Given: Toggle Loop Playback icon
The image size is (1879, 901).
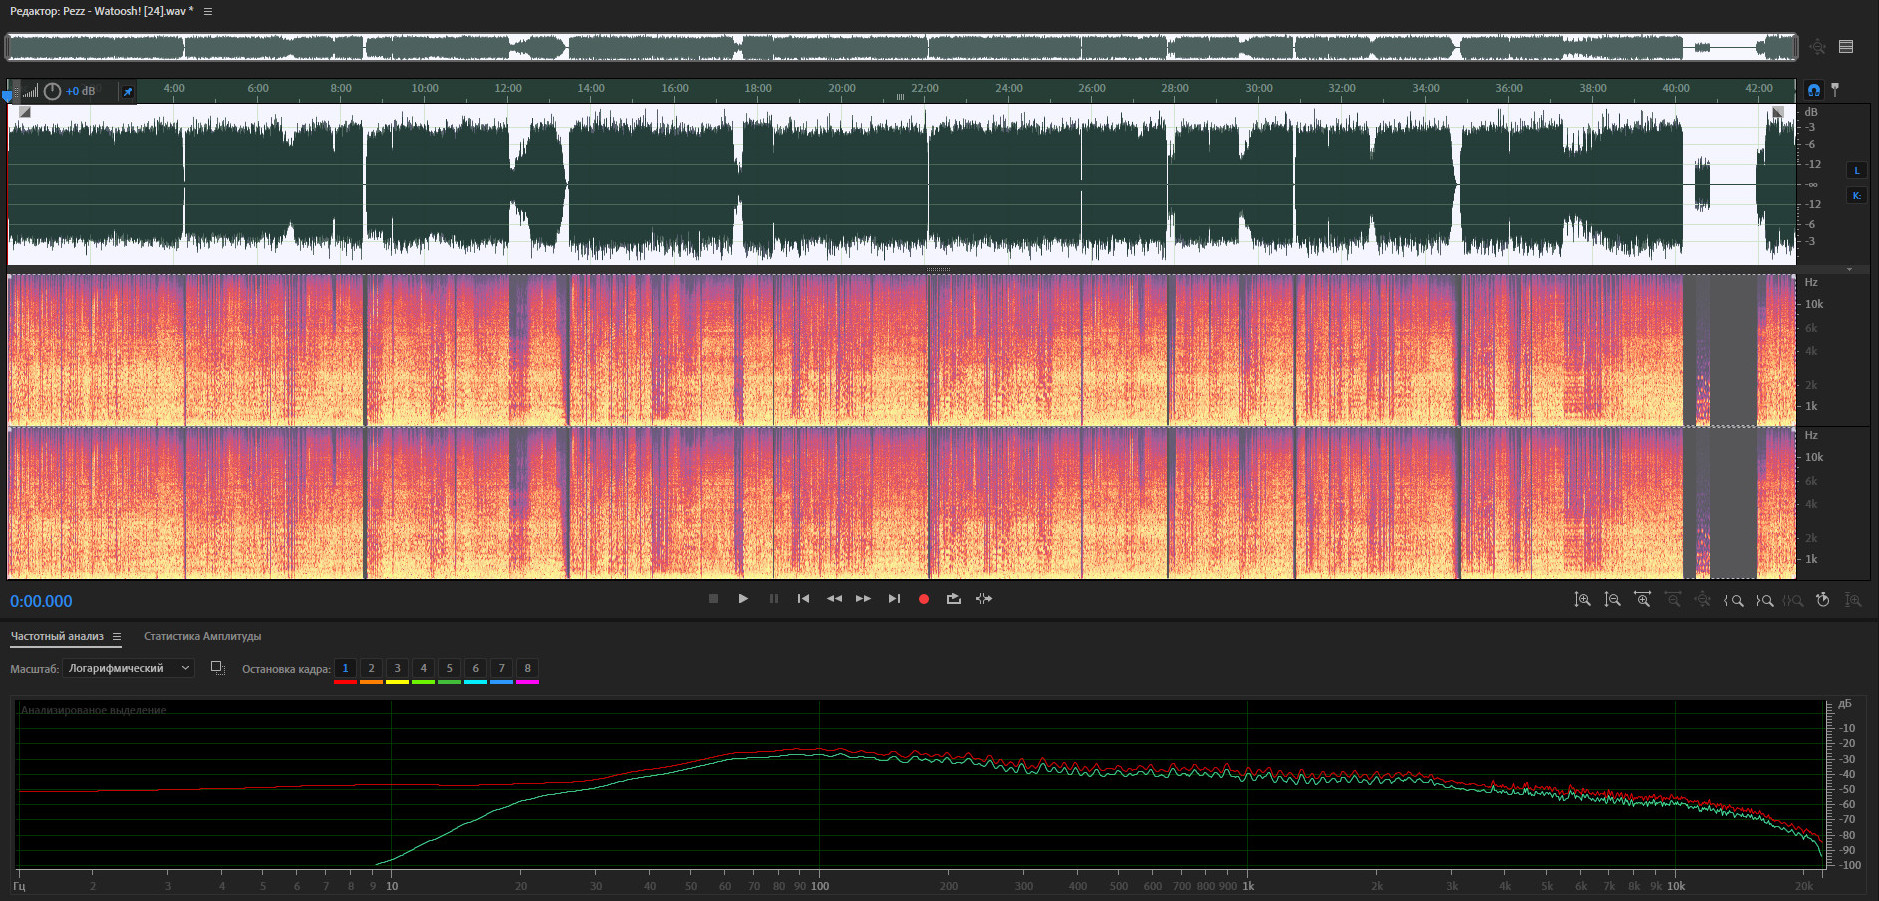Looking at the screenshot, I should (x=954, y=599).
